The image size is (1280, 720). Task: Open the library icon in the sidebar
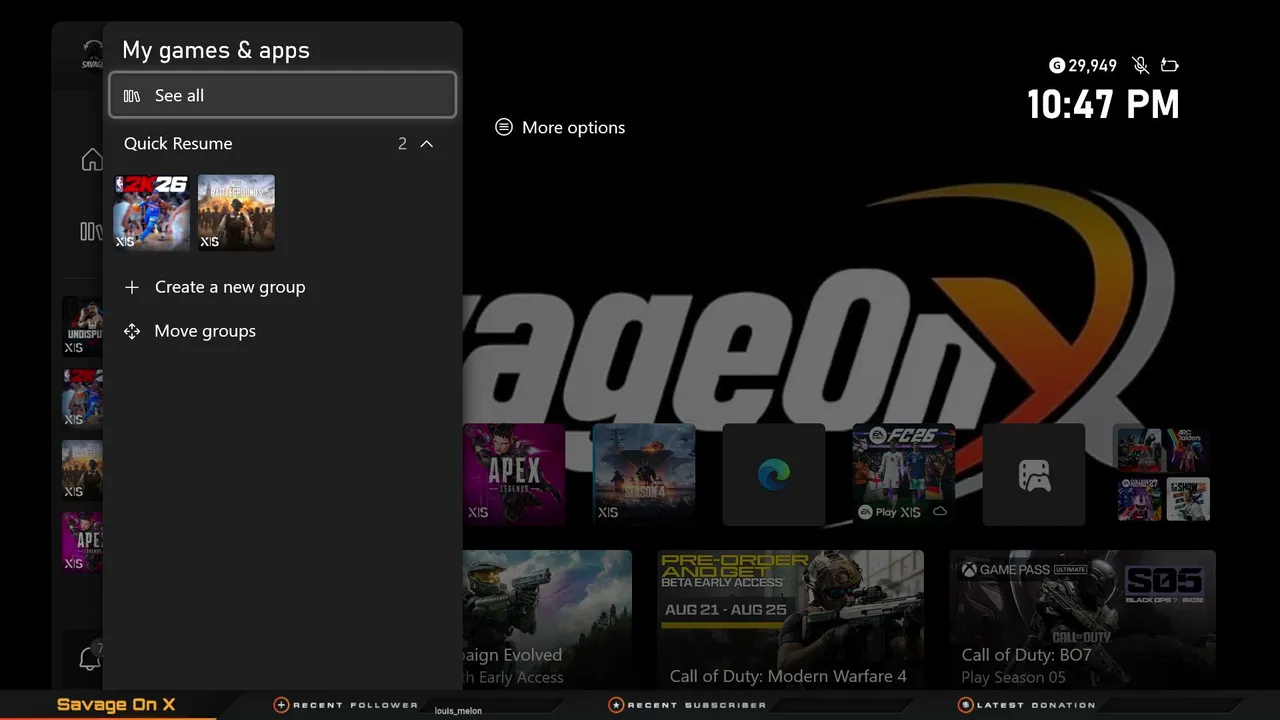point(91,232)
